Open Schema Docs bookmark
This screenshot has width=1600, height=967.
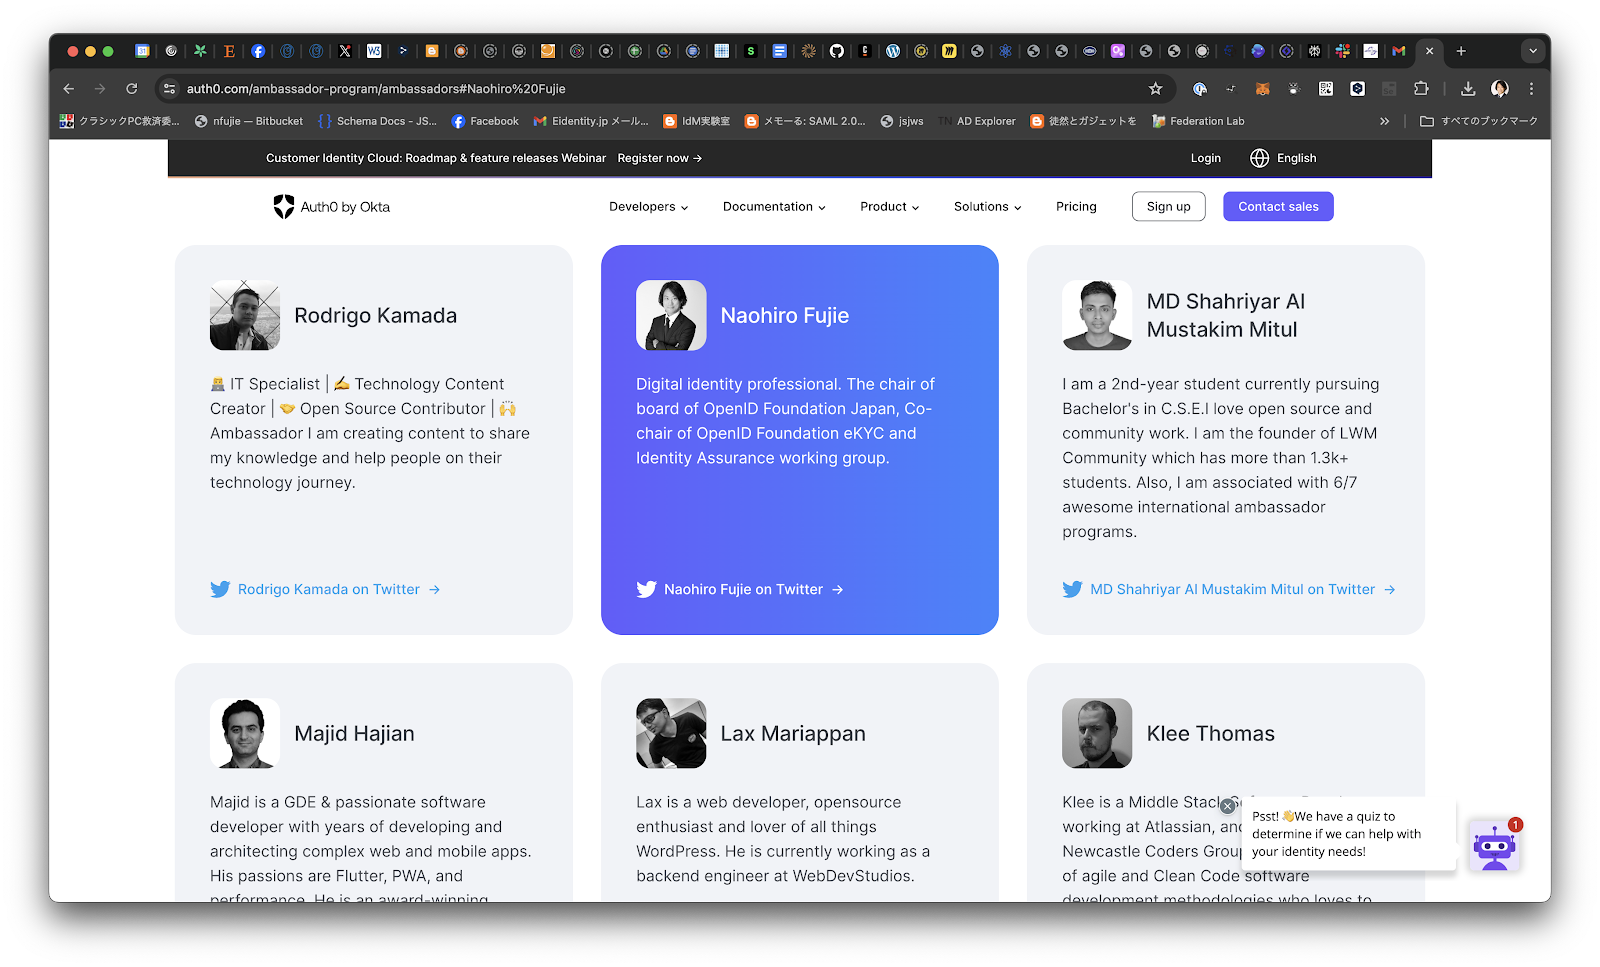[377, 121]
